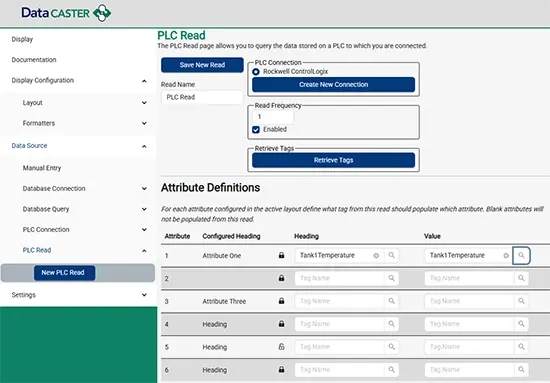Collapse the Data Source section
Image resolution: width=550 pixels, height=383 pixels.
click(144, 146)
